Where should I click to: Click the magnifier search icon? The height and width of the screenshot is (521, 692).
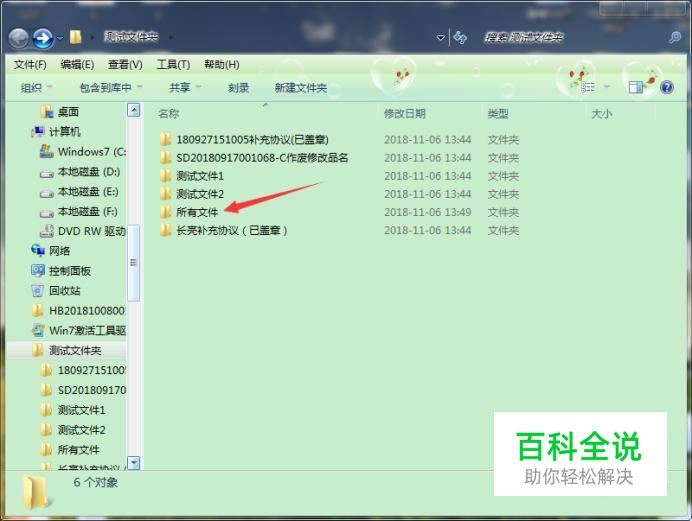675,37
